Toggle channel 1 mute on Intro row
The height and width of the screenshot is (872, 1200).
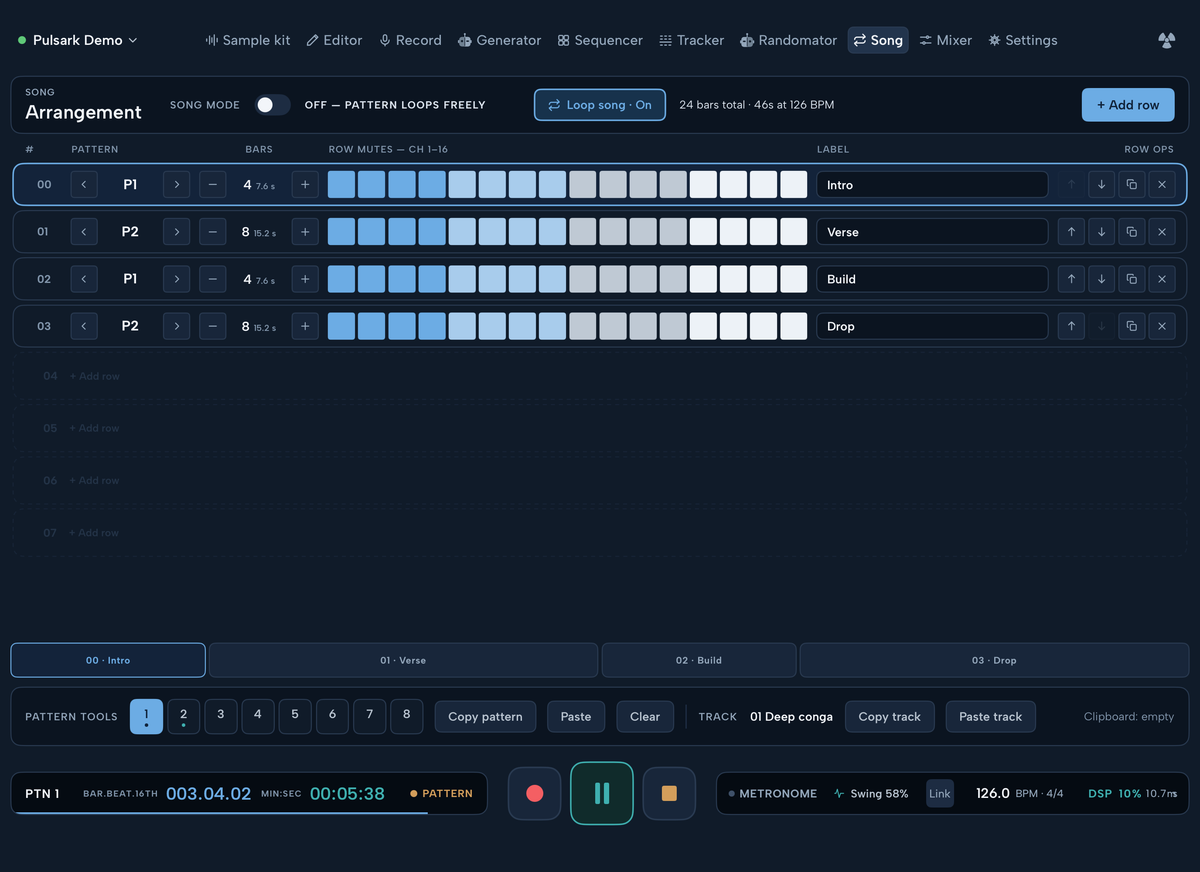[x=341, y=185]
